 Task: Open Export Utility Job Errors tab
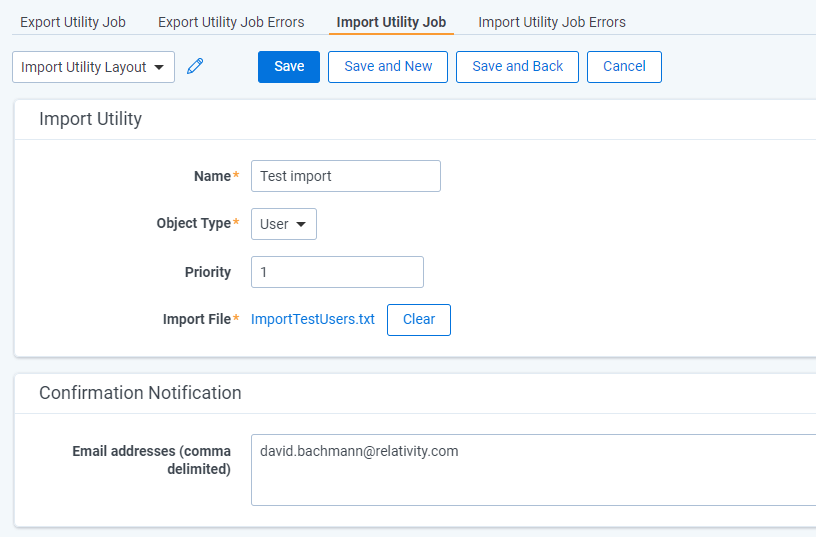[x=231, y=22]
